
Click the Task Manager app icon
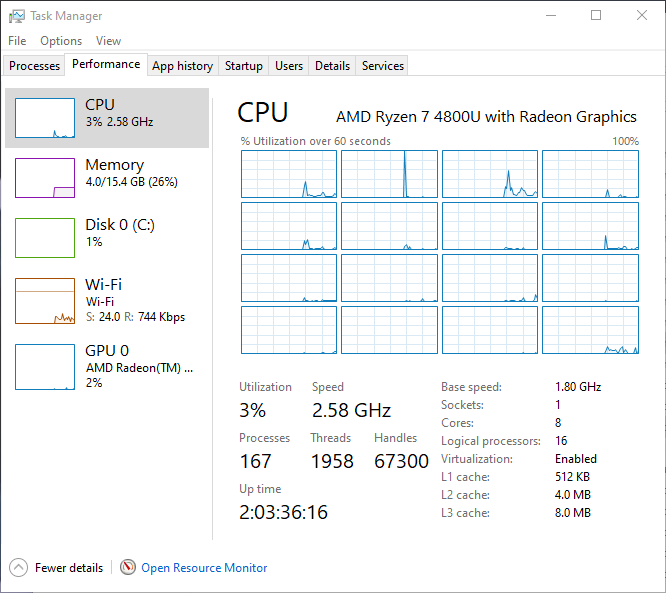coord(17,16)
